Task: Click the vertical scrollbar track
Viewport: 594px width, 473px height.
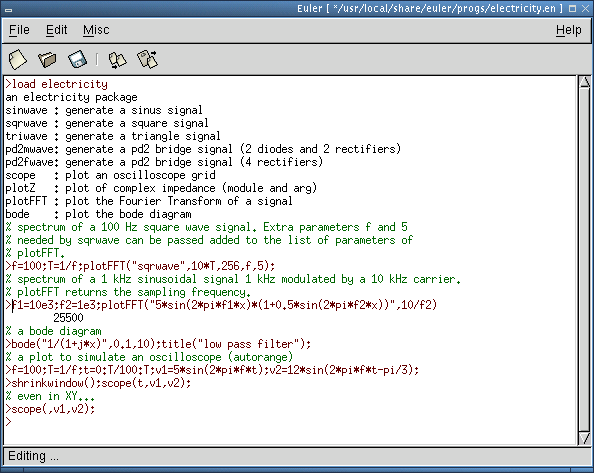Action: point(585,260)
